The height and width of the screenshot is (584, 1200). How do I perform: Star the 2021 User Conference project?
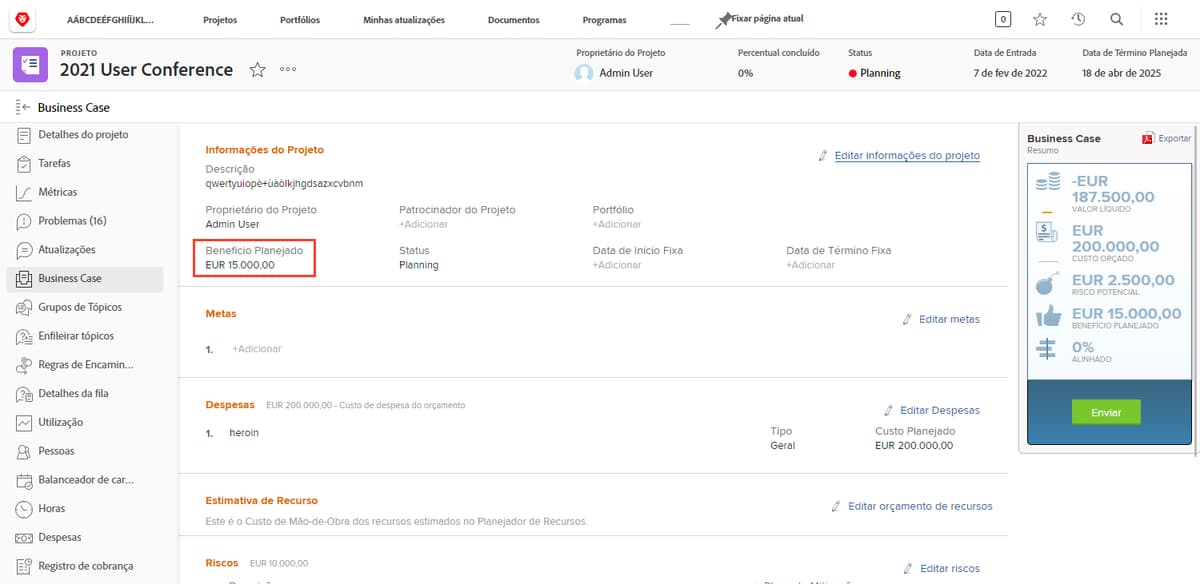click(x=257, y=70)
